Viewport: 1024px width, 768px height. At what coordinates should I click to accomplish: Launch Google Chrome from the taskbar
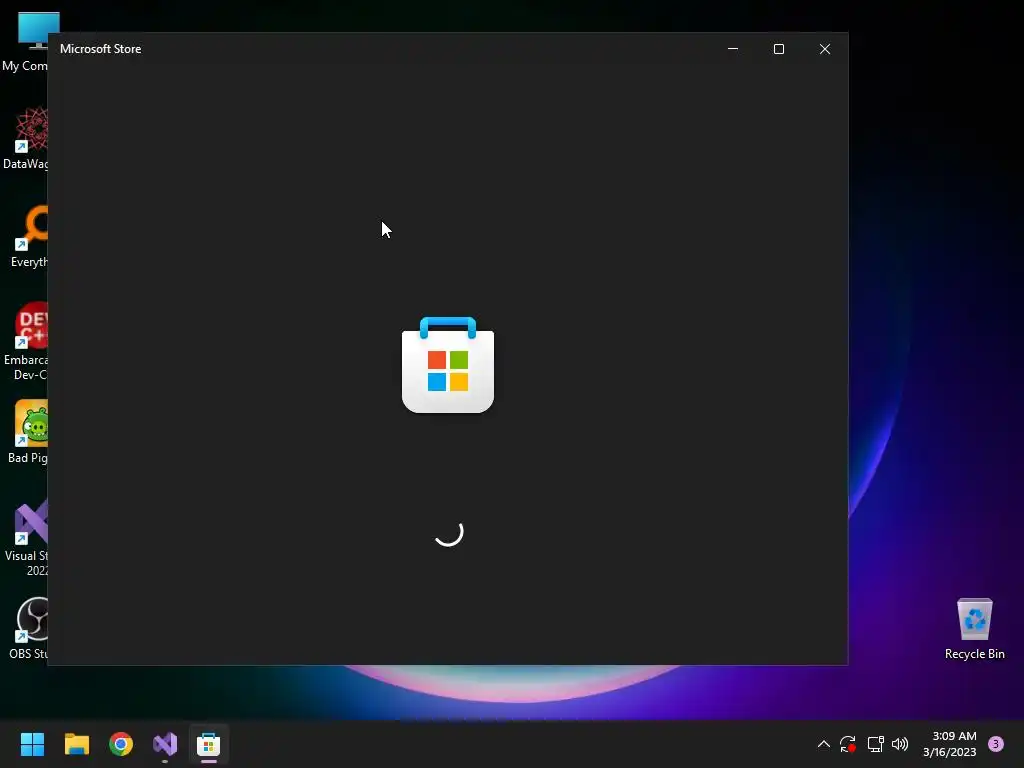[121, 744]
